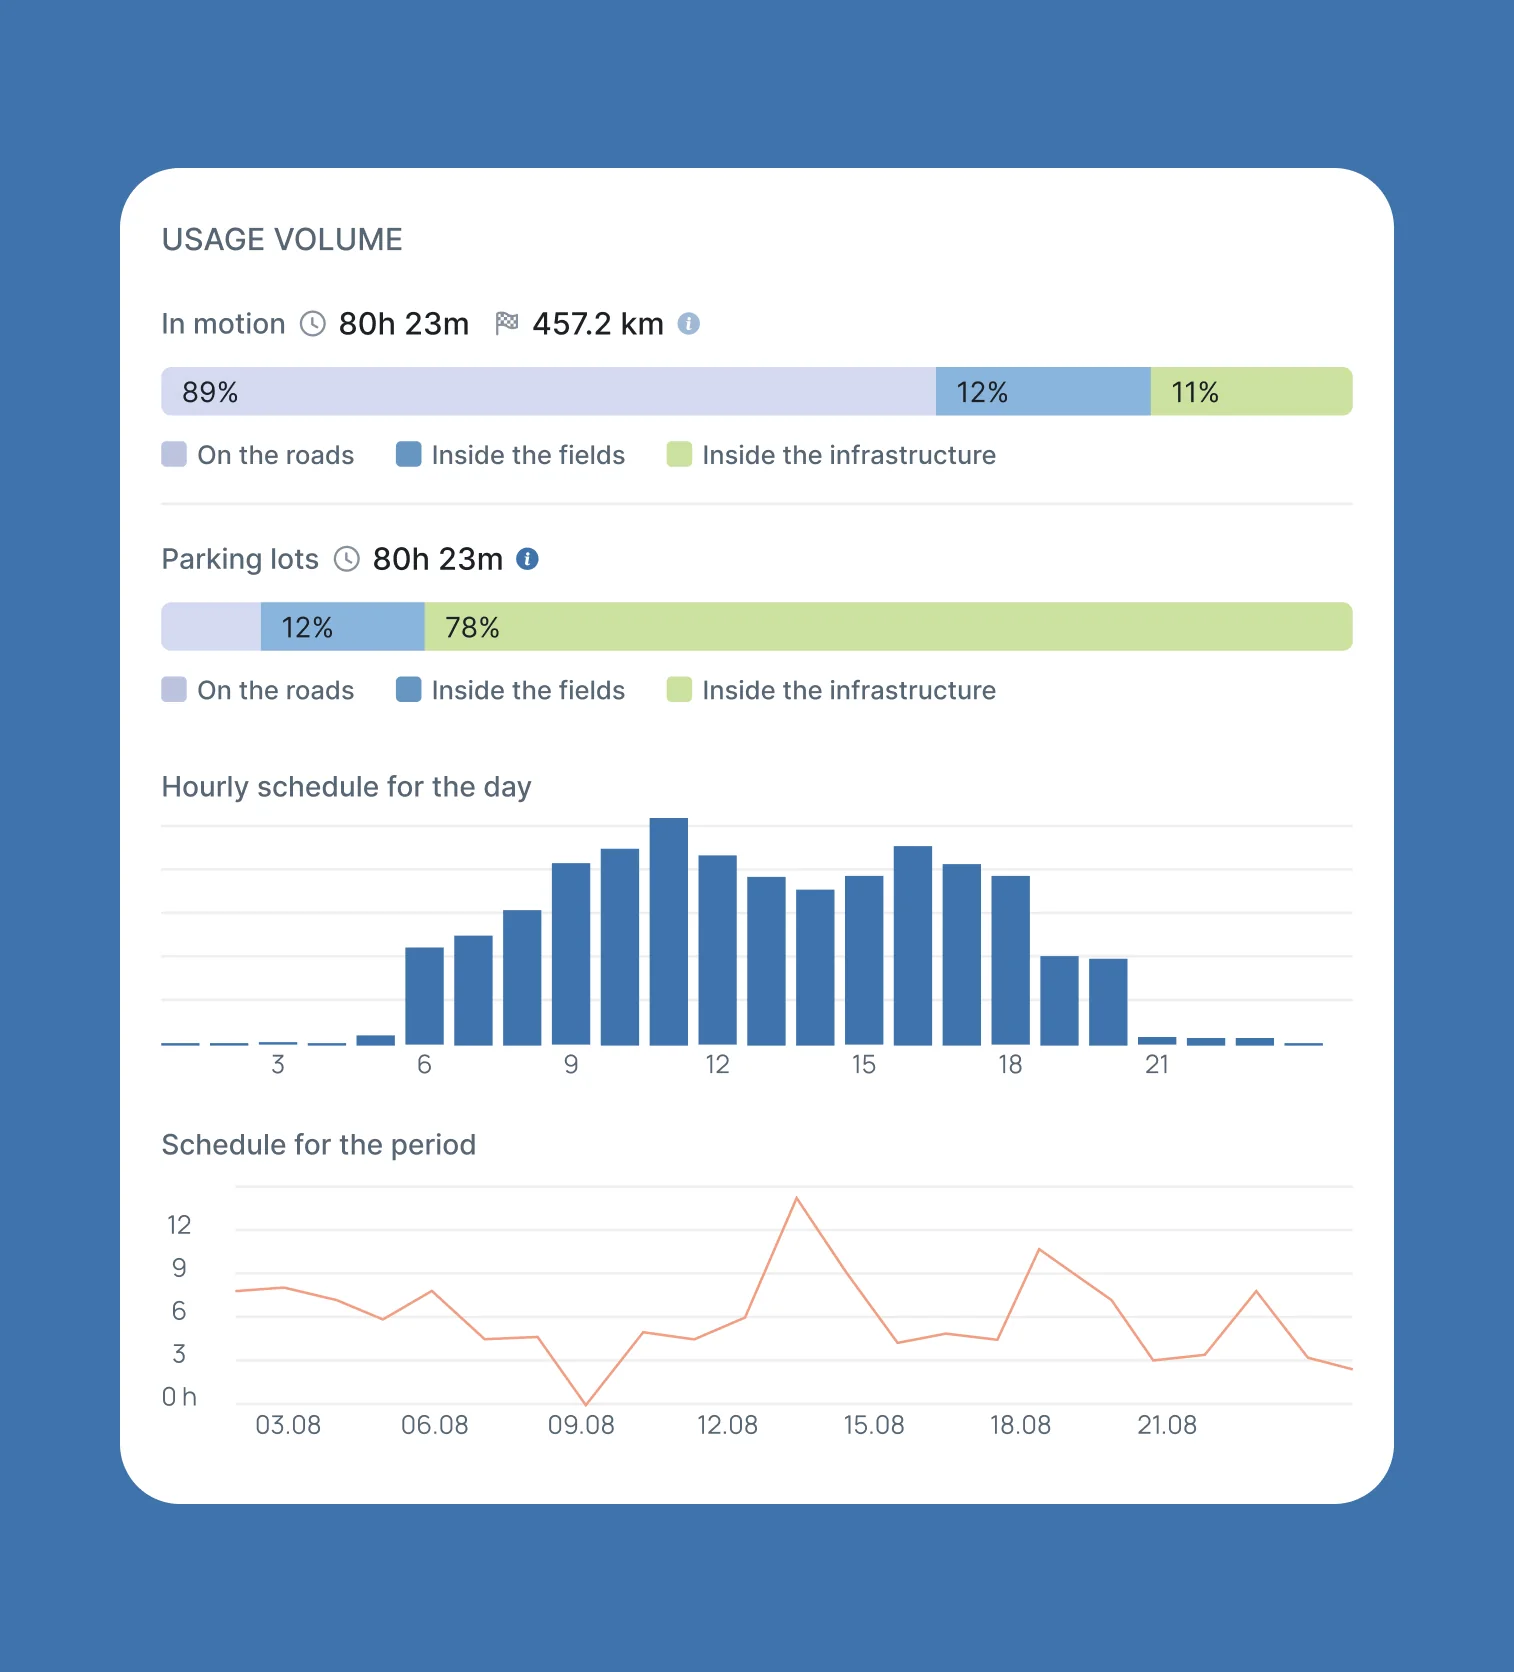Screen dimensions: 1514x1672
Task: Select the 12% segment of Parking lots bar
Action: (343, 627)
